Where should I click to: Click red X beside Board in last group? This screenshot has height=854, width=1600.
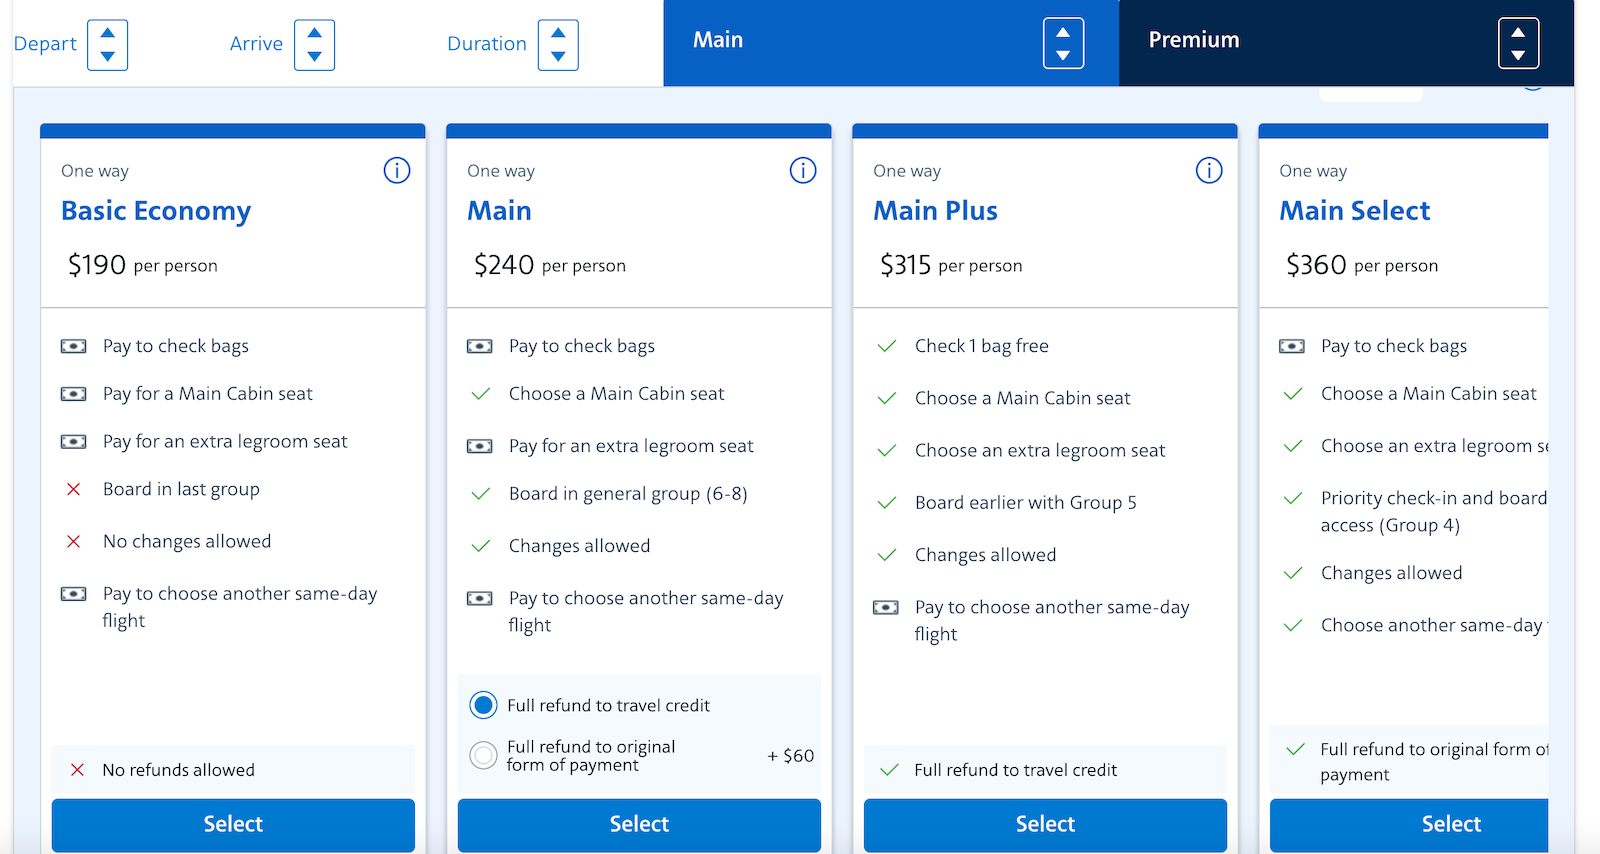(x=73, y=489)
